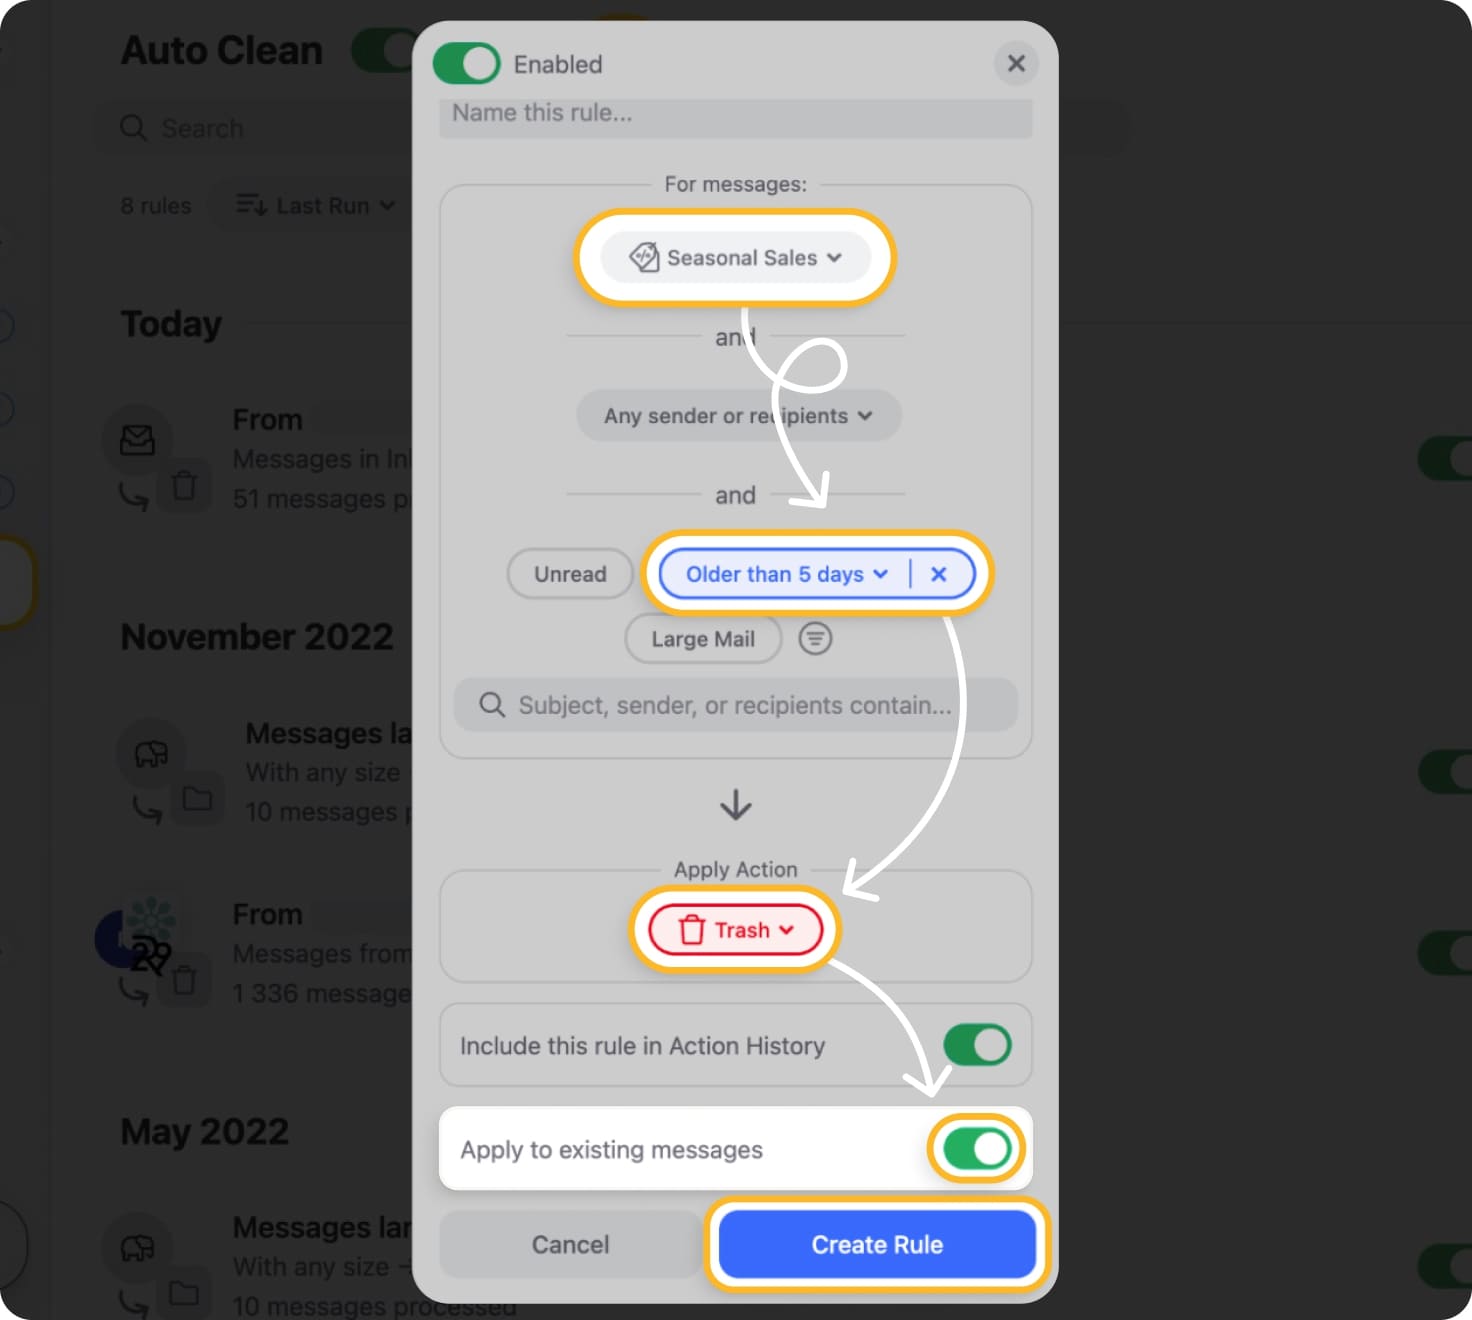This screenshot has height=1320, width=1472.
Task: Toggle Include this rule in Action History
Action: point(977,1045)
